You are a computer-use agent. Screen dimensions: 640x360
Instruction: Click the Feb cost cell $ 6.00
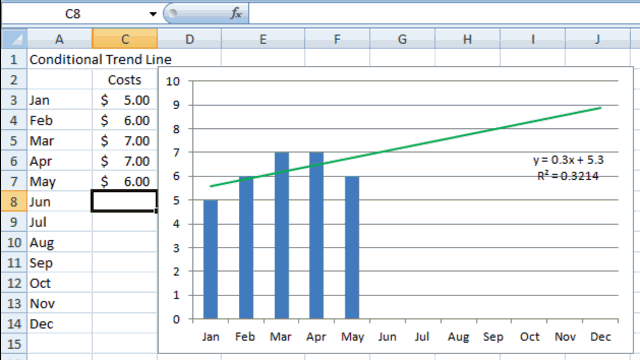(x=125, y=120)
